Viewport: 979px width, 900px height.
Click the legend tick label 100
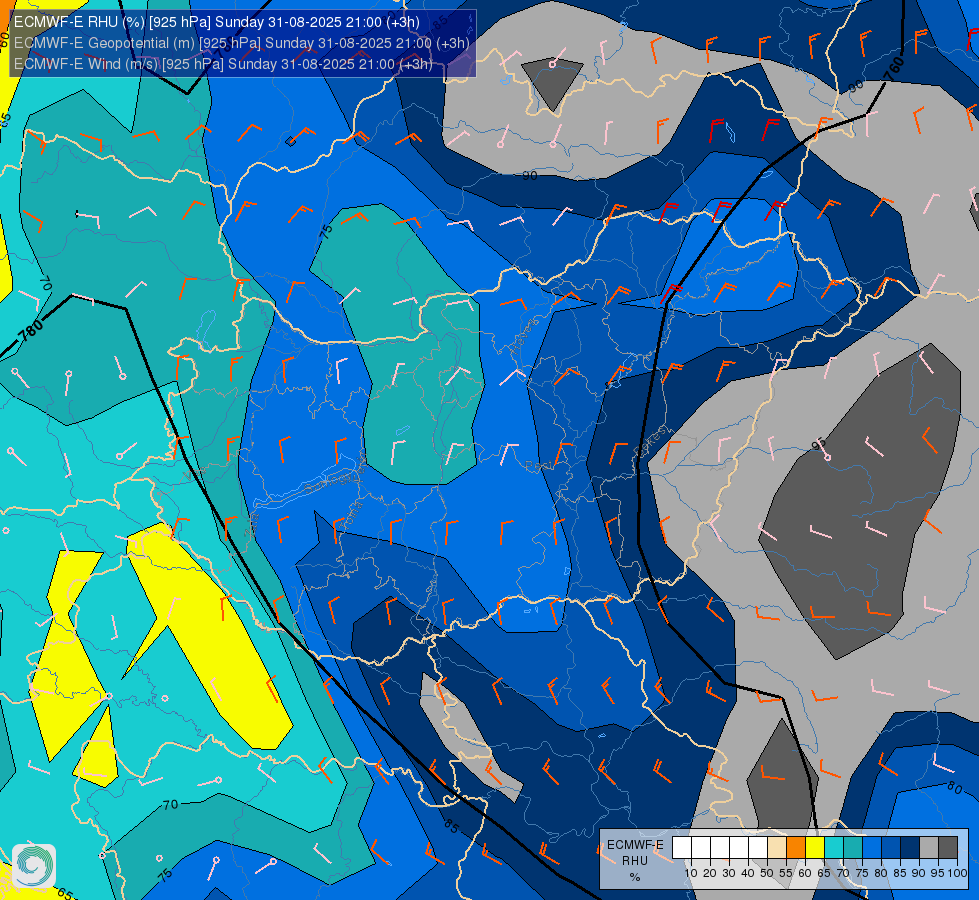pos(957,873)
